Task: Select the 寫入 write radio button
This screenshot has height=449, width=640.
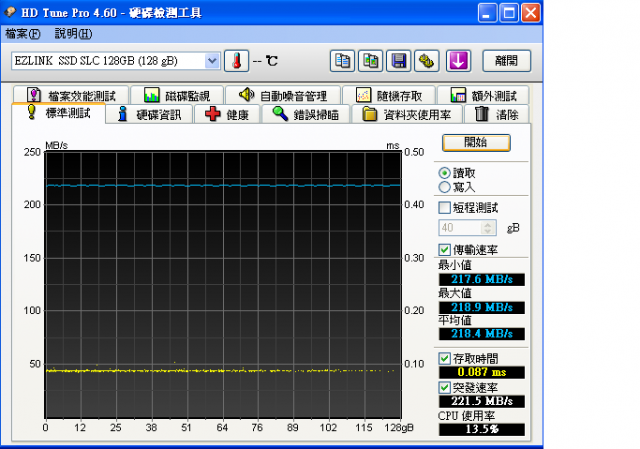Action: click(x=445, y=187)
